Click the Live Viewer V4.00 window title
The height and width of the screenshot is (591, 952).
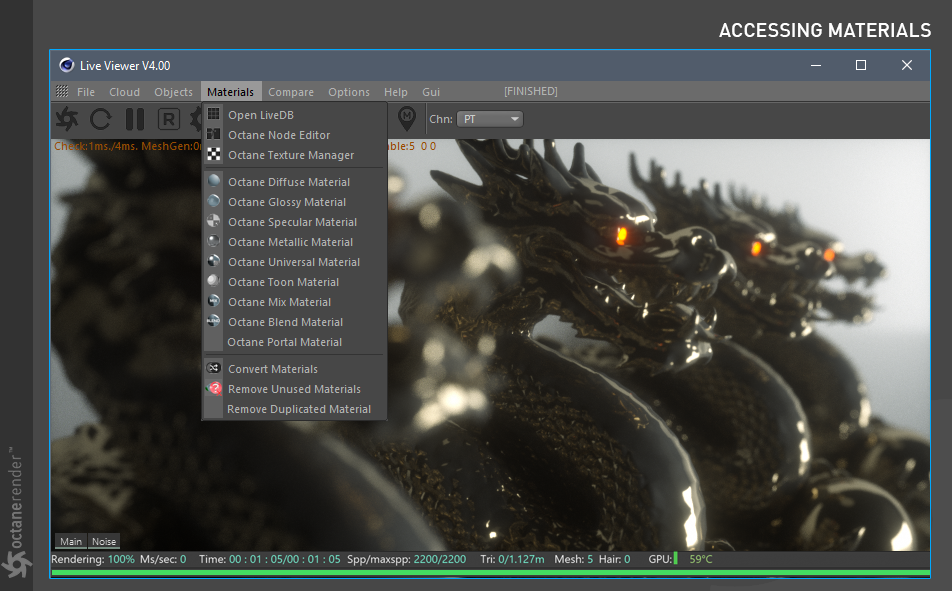[125, 66]
